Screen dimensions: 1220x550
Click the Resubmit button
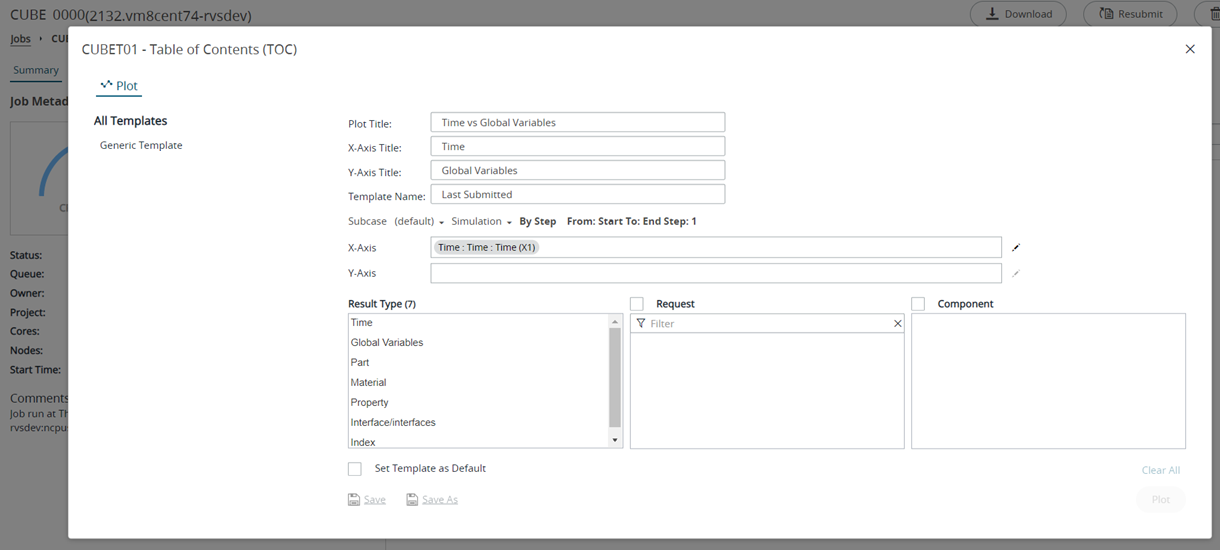point(1131,14)
